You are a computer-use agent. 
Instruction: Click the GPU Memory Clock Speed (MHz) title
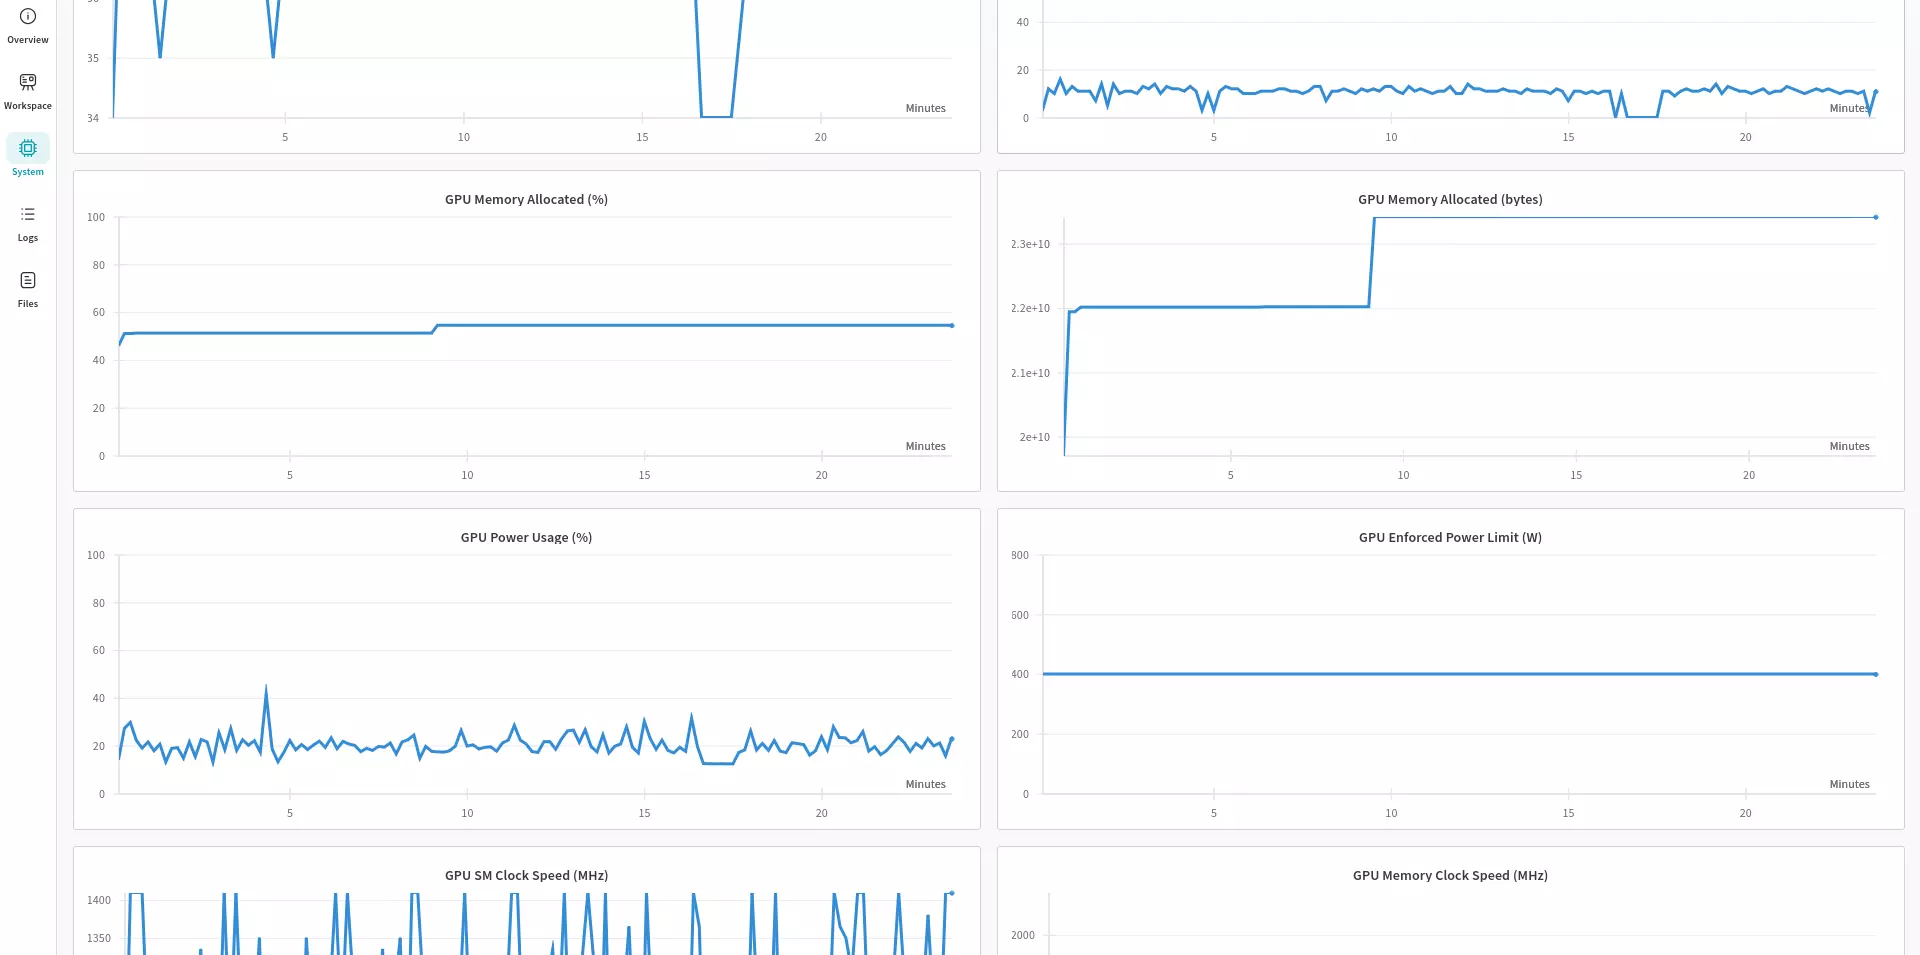tap(1449, 876)
